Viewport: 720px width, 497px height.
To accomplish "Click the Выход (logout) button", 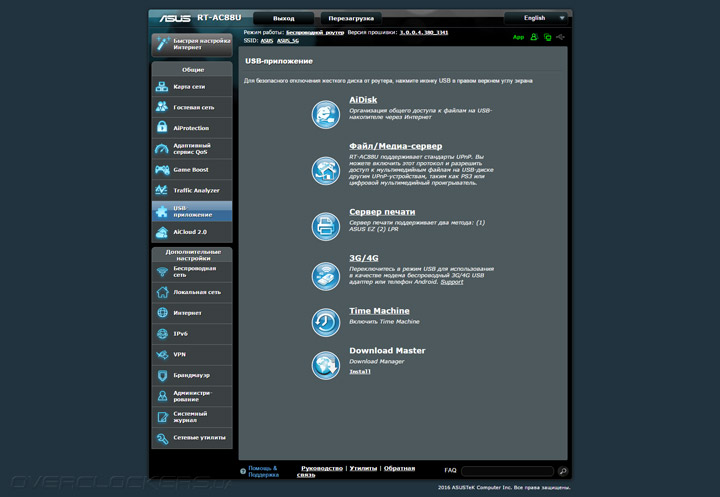I will tap(283, 18).
